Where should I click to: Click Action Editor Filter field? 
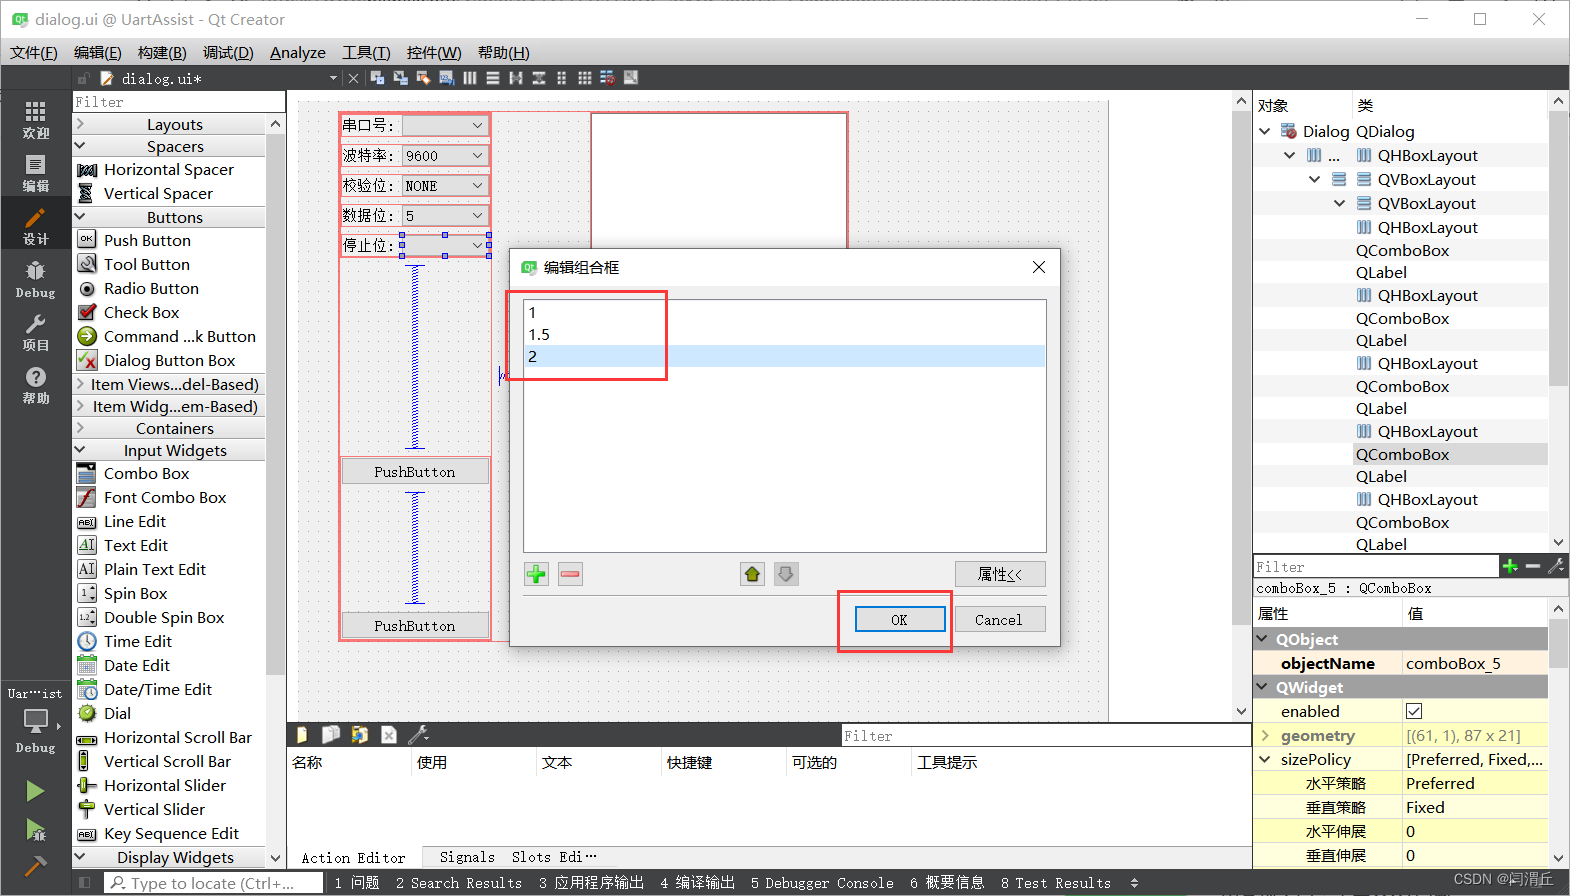(1045, 736)
